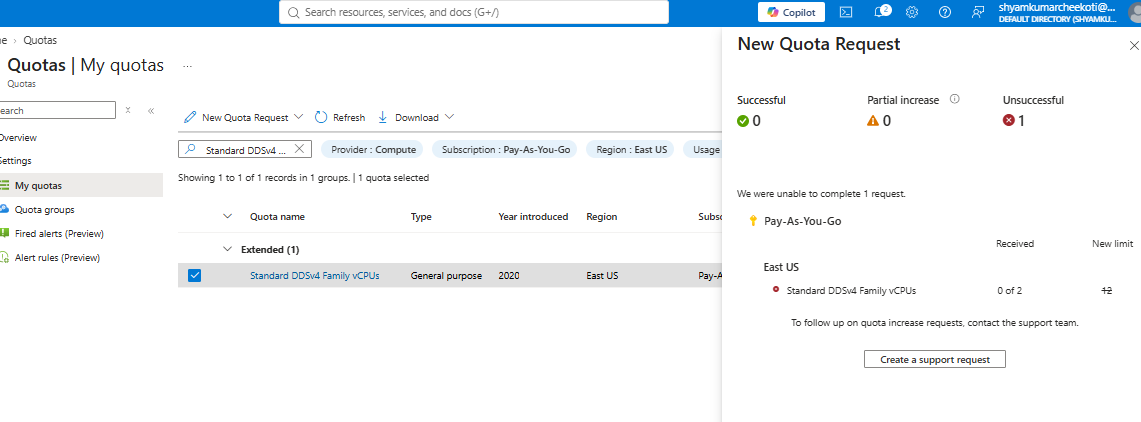Collapse the sidebar with the double chevron
Screen dimensions: 1141x422
[x=151, y=111]
